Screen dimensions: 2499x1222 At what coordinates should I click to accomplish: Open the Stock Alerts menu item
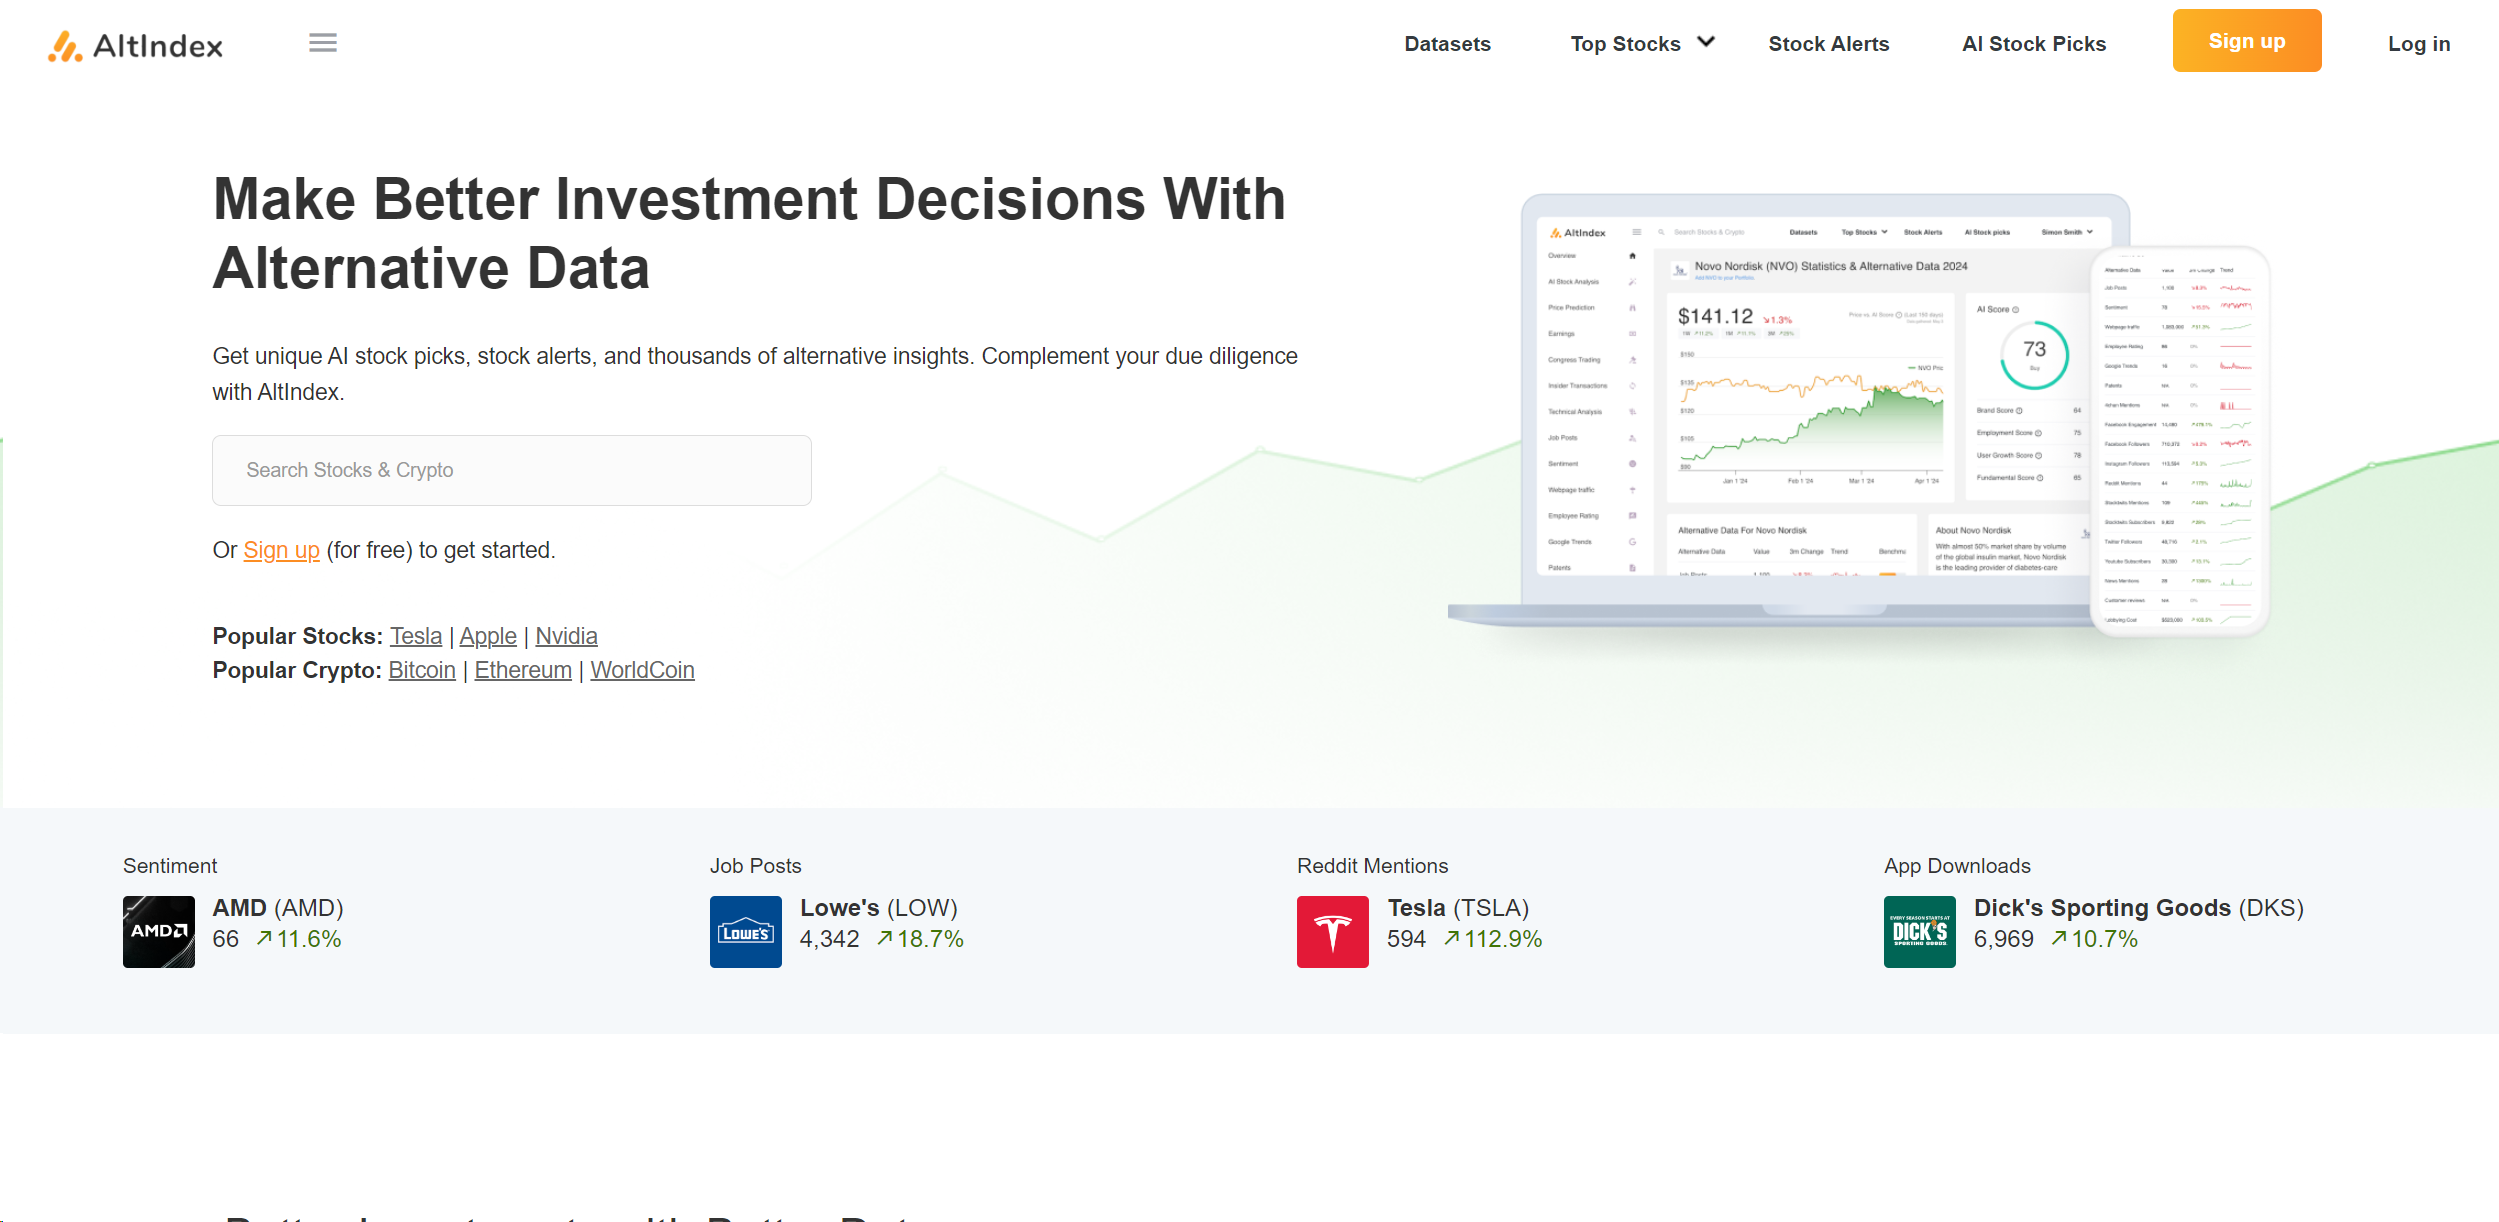(1828, 44)
